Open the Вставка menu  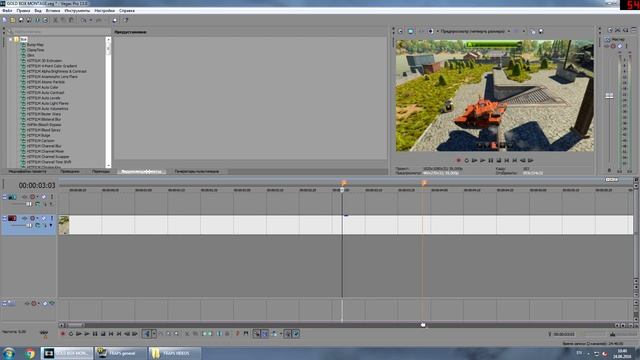coord(53,11)
